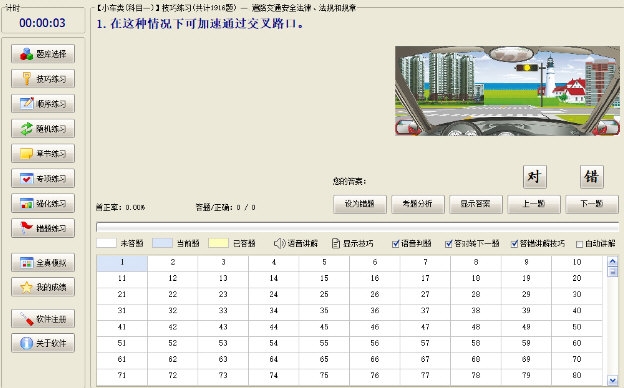Jump to question 27 in the grid
The width and height of the screenshot is (624, 388).
click(425, 295)
